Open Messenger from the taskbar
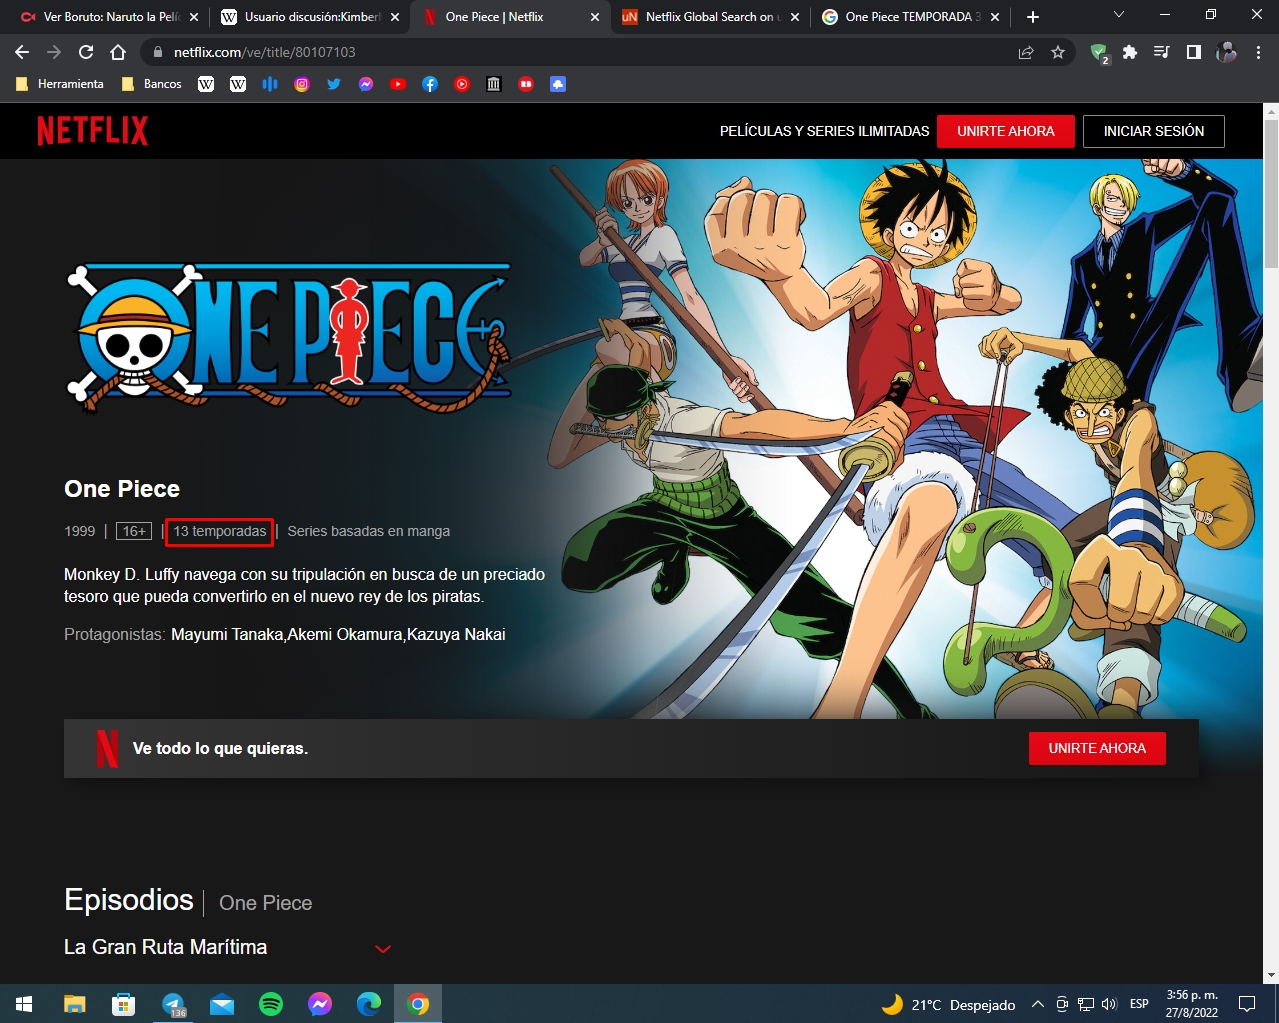The image size is (1279, 1023). click(320, 1003)
